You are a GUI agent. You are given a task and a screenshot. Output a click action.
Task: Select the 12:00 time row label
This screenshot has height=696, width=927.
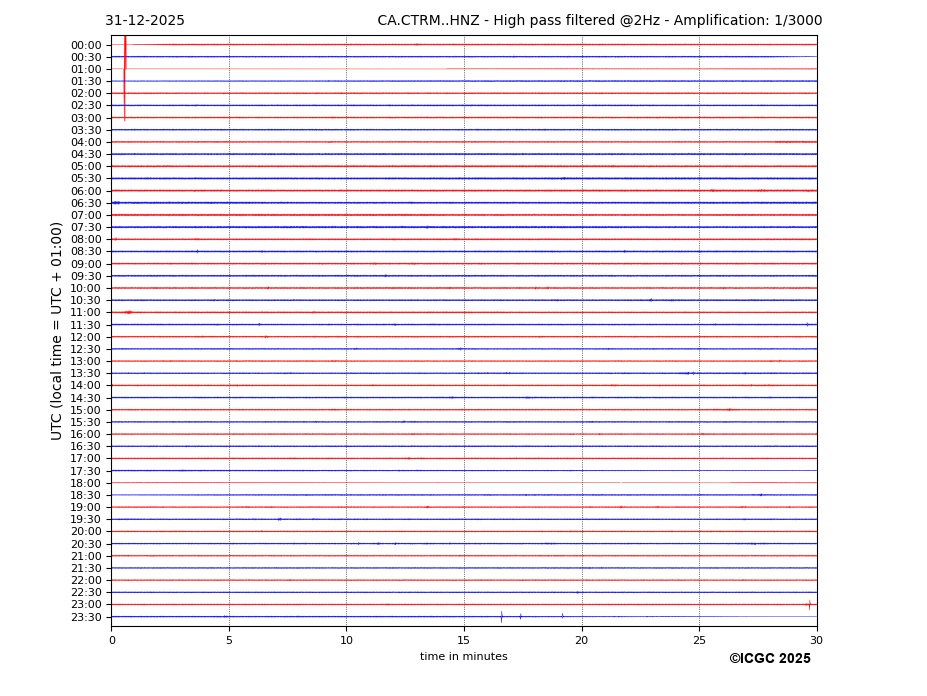[x=86, y=337]
